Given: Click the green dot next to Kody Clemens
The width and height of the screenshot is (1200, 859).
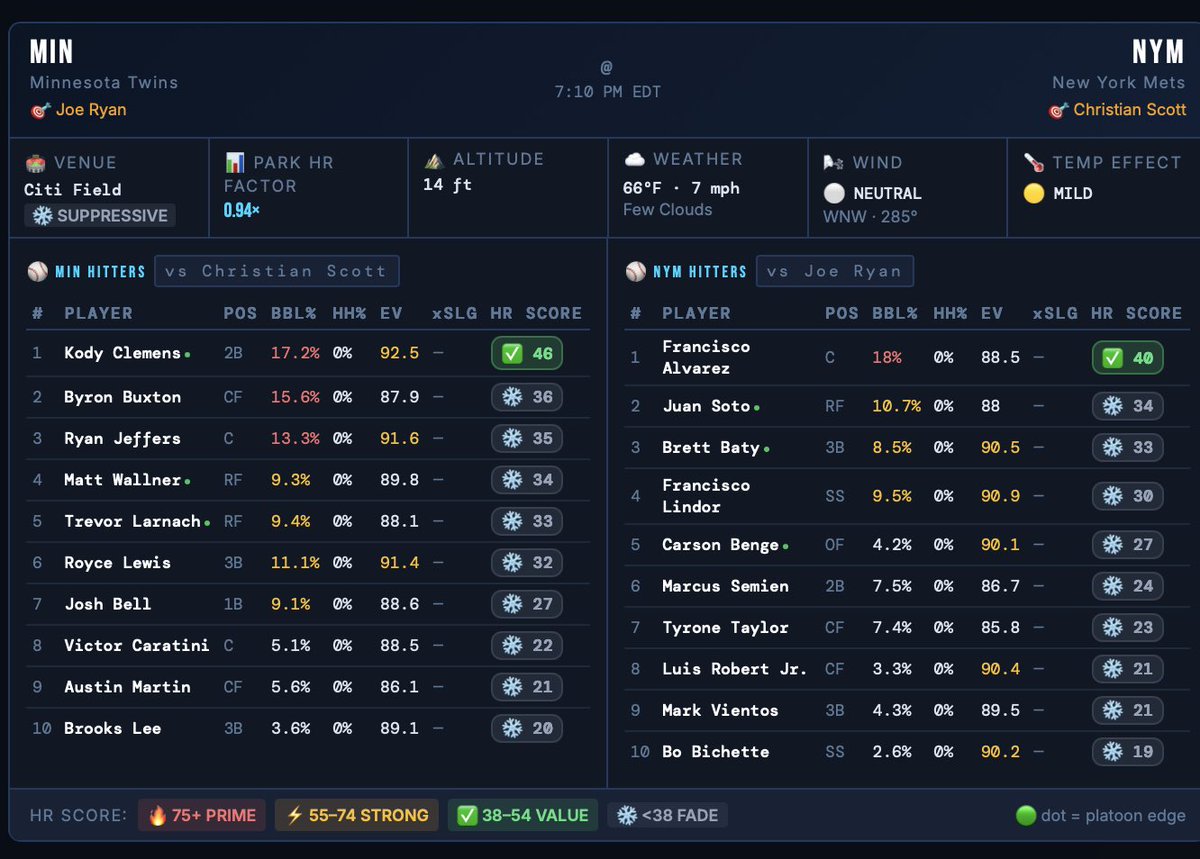Looking at the screenshot, I should pos(187,354).
